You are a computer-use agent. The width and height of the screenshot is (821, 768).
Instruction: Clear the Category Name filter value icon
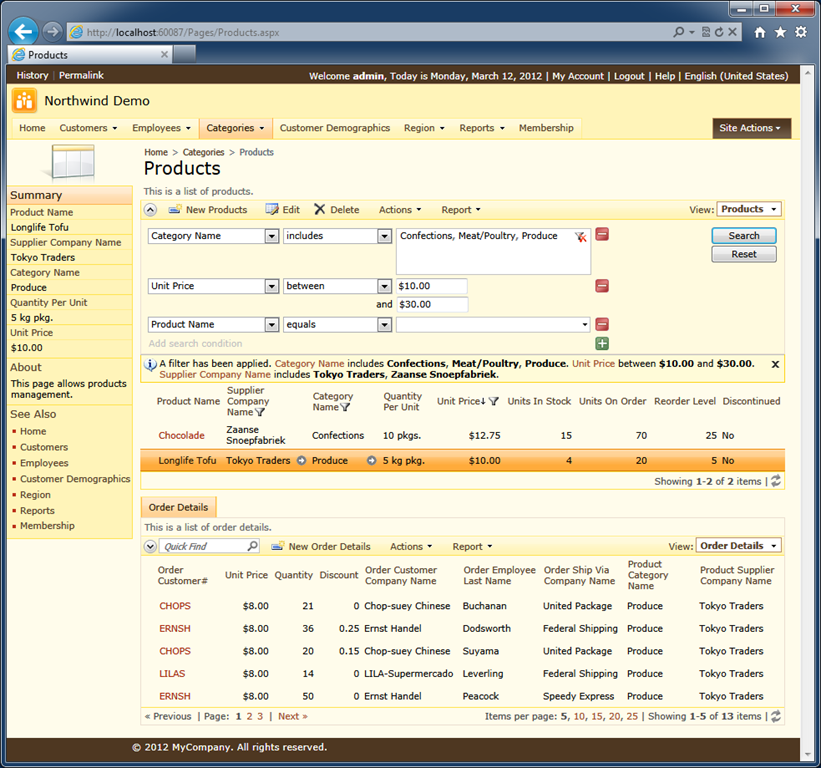tap(580, 237)
